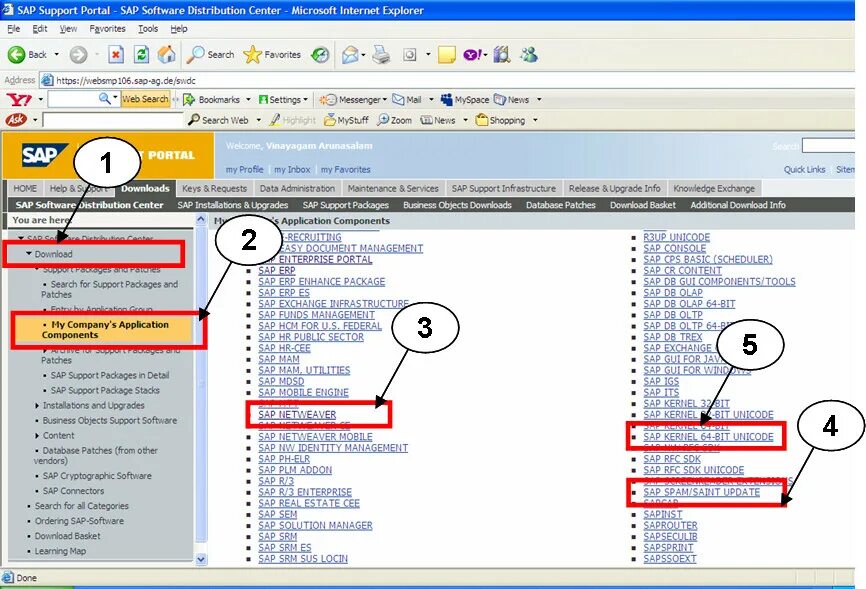Open the Knowledge Exchange tab

(714, 188)
